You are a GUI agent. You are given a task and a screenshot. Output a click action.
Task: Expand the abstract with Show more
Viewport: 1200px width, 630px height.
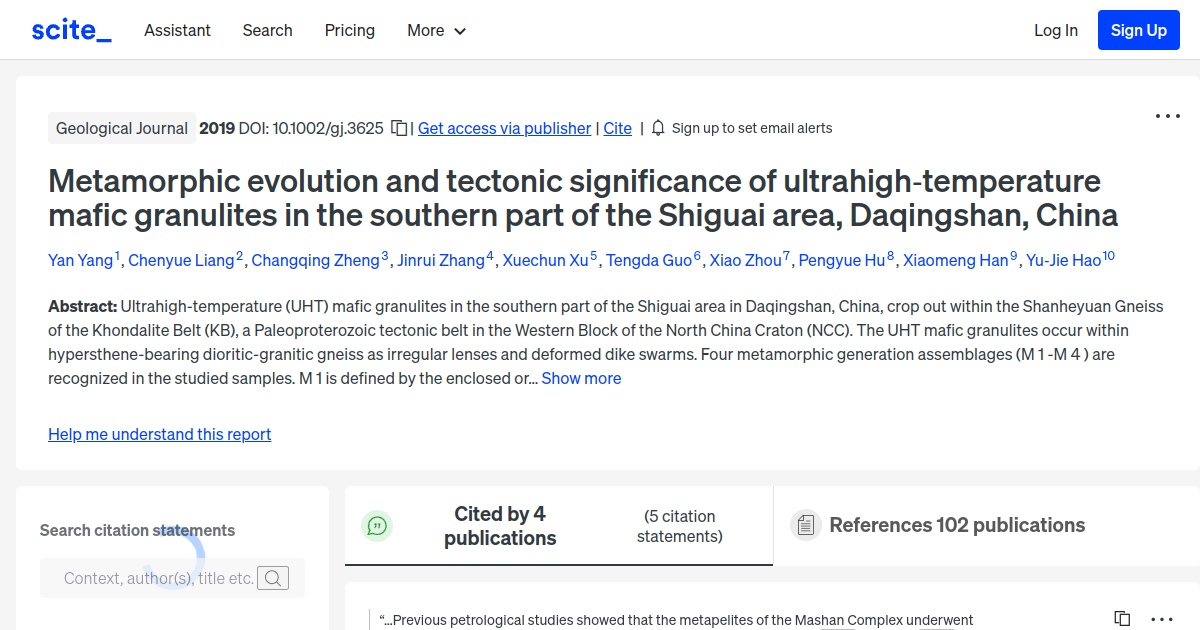[x=581, y=378]
